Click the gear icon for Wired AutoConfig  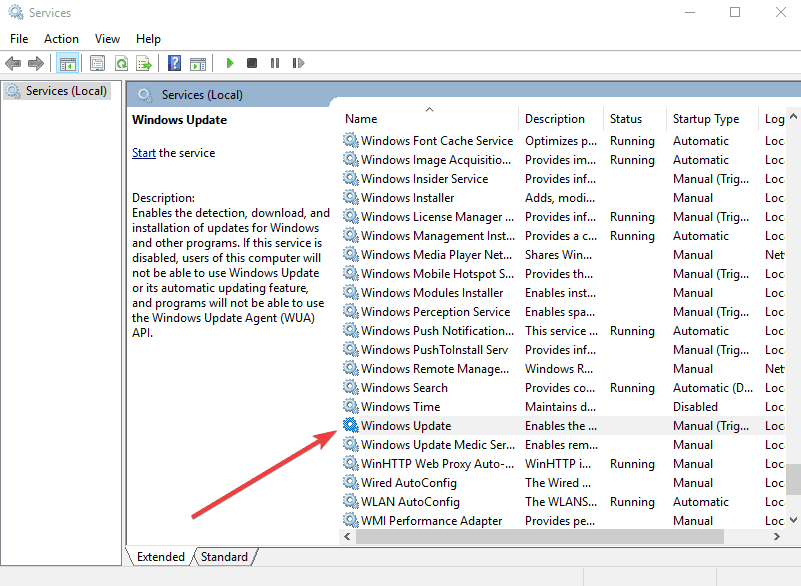pyautogui.click(x=350, y=482)
